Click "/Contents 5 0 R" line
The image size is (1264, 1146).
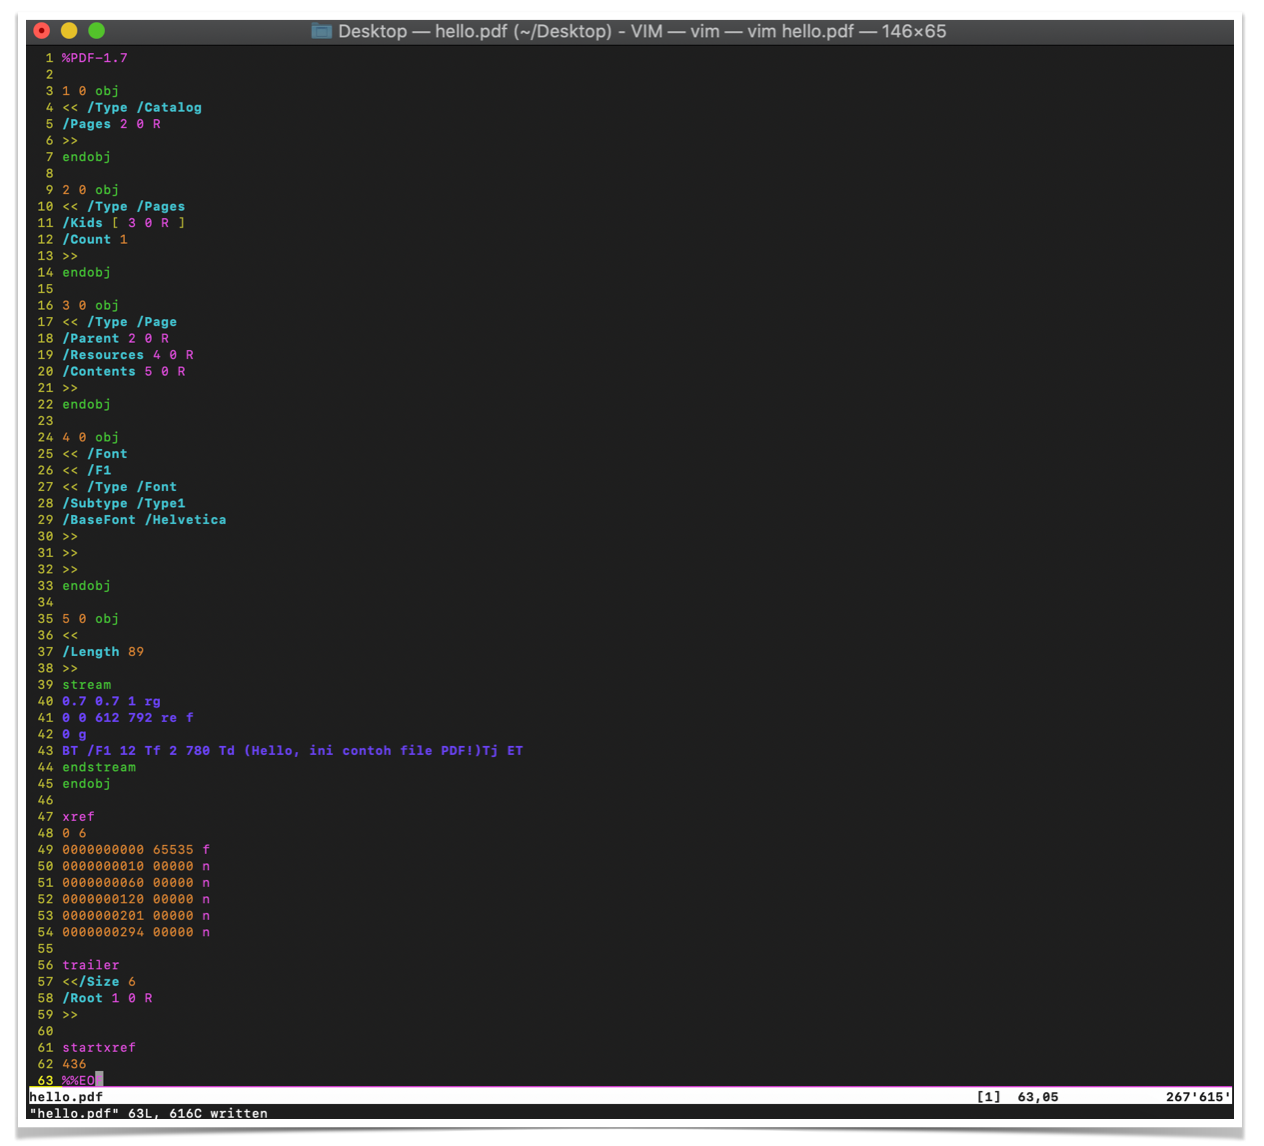(x=124, y=372)
